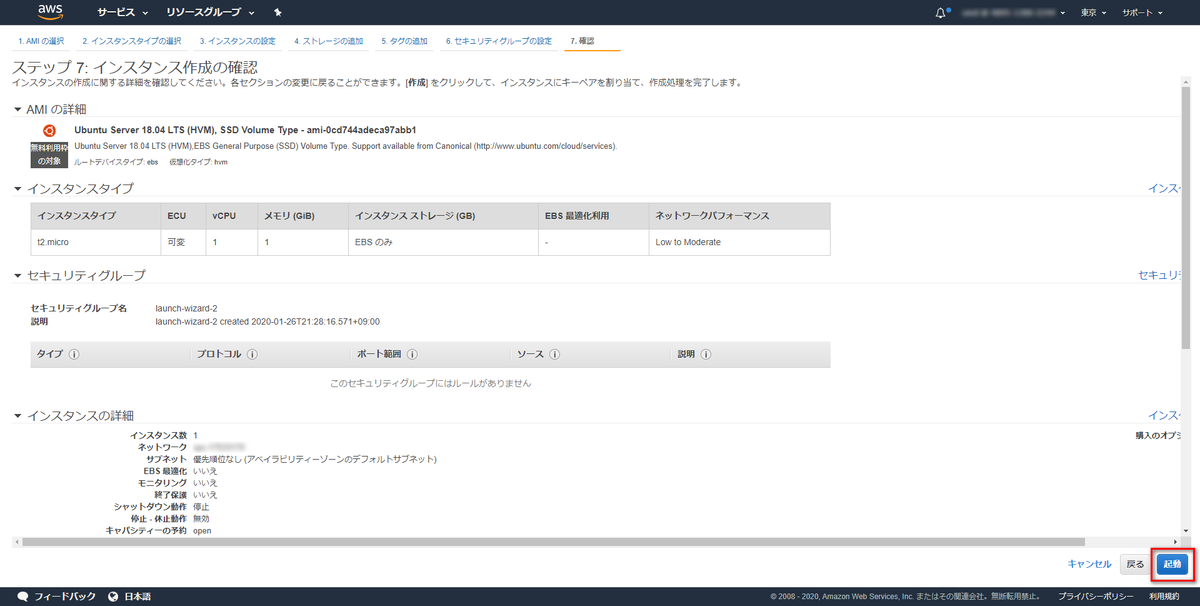Image resolution: width=1200 pixels, height=606 pixels.
Task: Click the Ubuntu AMI logo icon
Action: click(49, 130)
